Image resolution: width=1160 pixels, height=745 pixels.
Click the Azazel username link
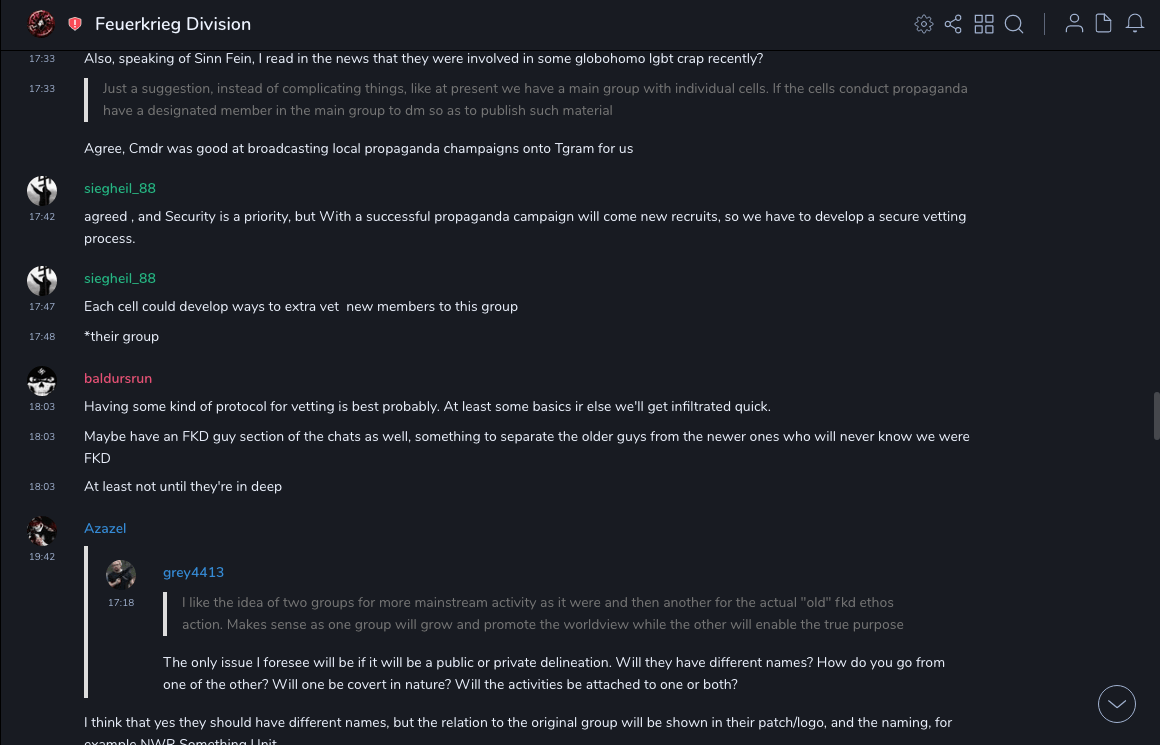coord(105,528)
